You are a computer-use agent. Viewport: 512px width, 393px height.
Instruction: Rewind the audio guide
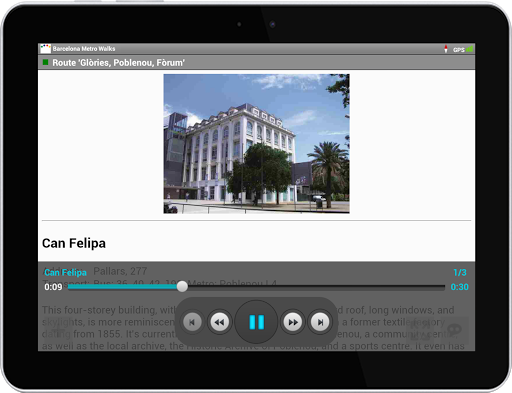pyautogui.click(x=219, y=322)
